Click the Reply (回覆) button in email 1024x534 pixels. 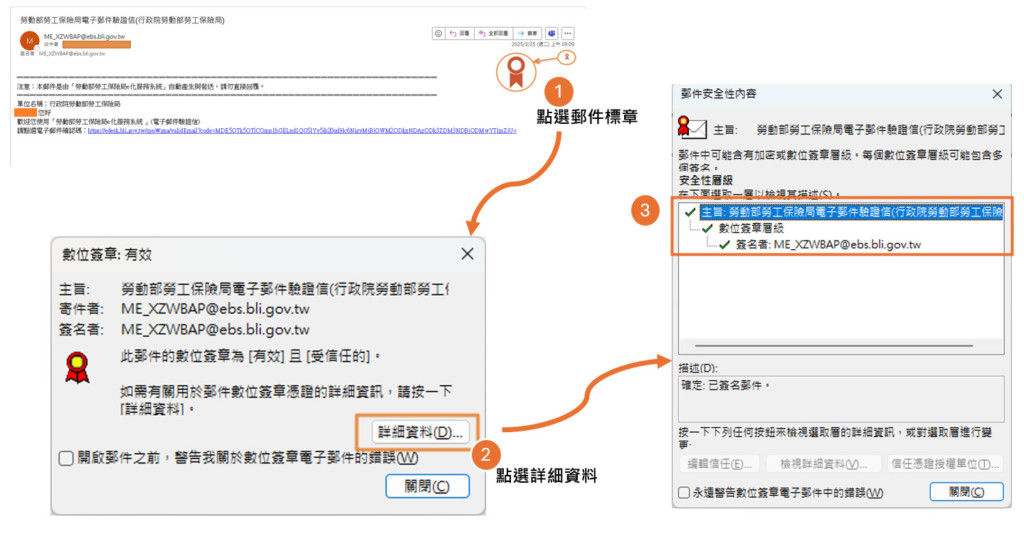(x=459, y=33)
